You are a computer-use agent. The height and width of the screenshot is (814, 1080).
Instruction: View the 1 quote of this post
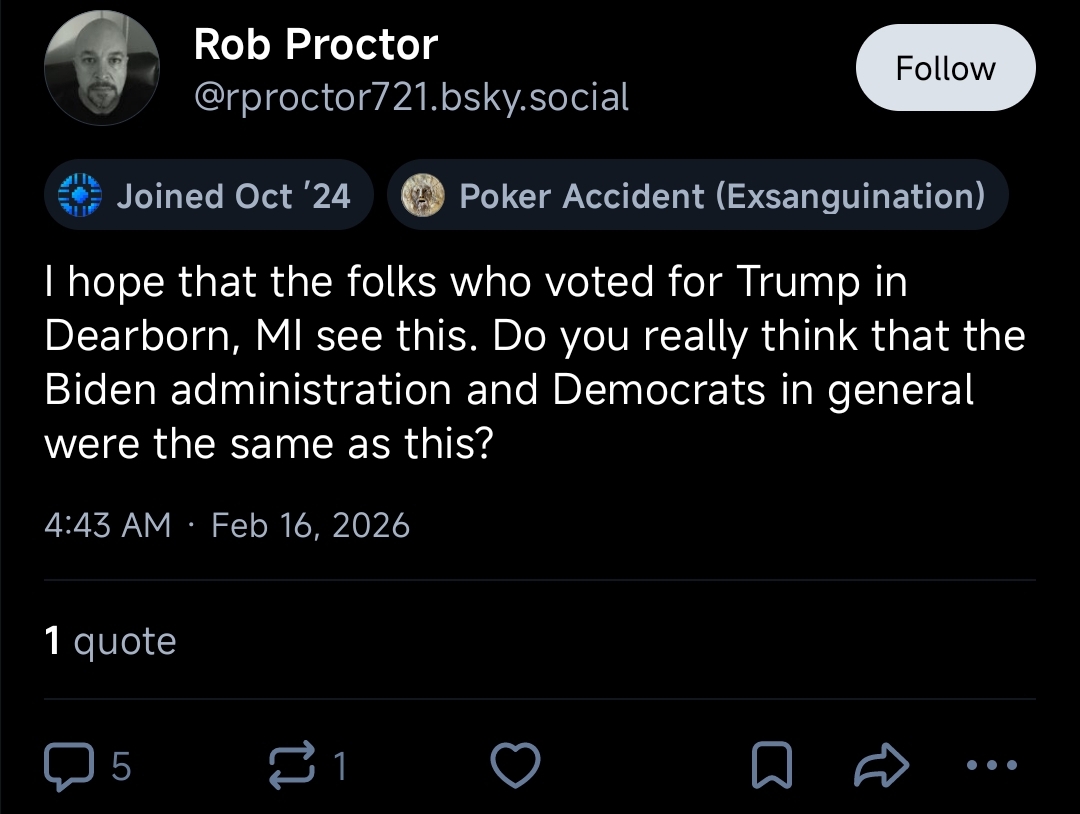(x=110, y=641)
